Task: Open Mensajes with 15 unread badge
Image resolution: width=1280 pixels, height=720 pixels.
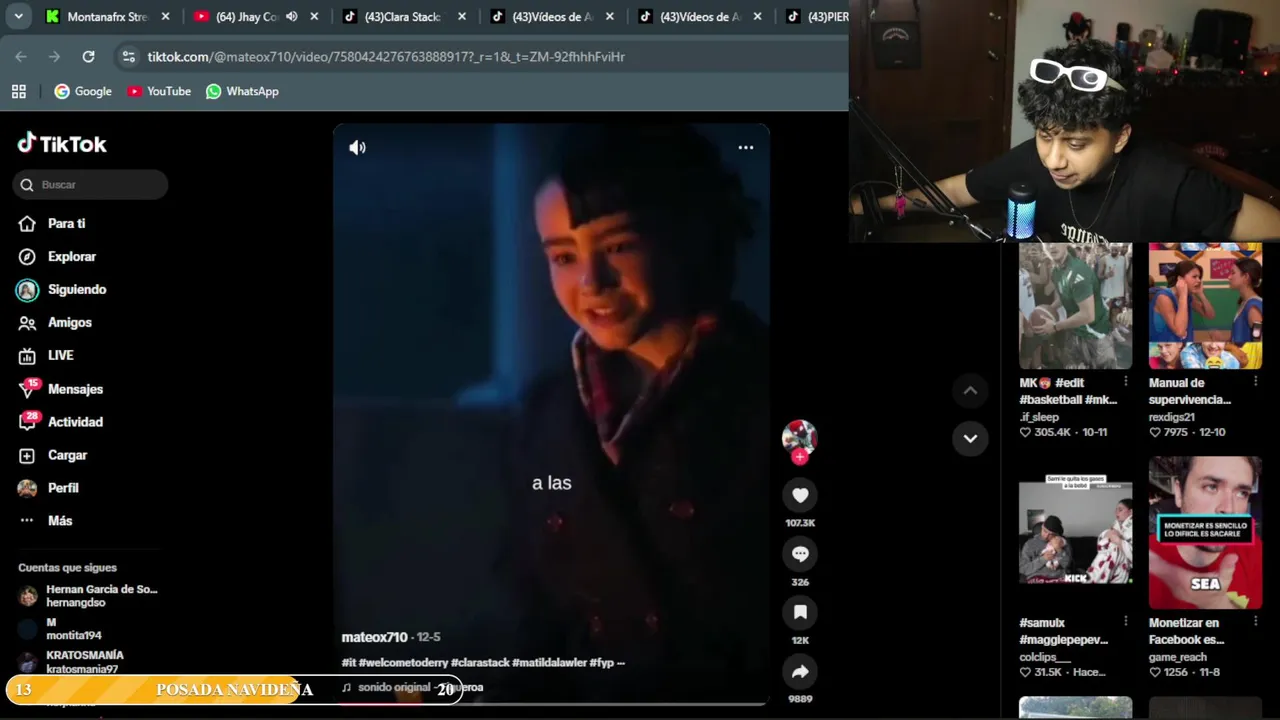Action: pyautogui.click(x=61, y=389)
